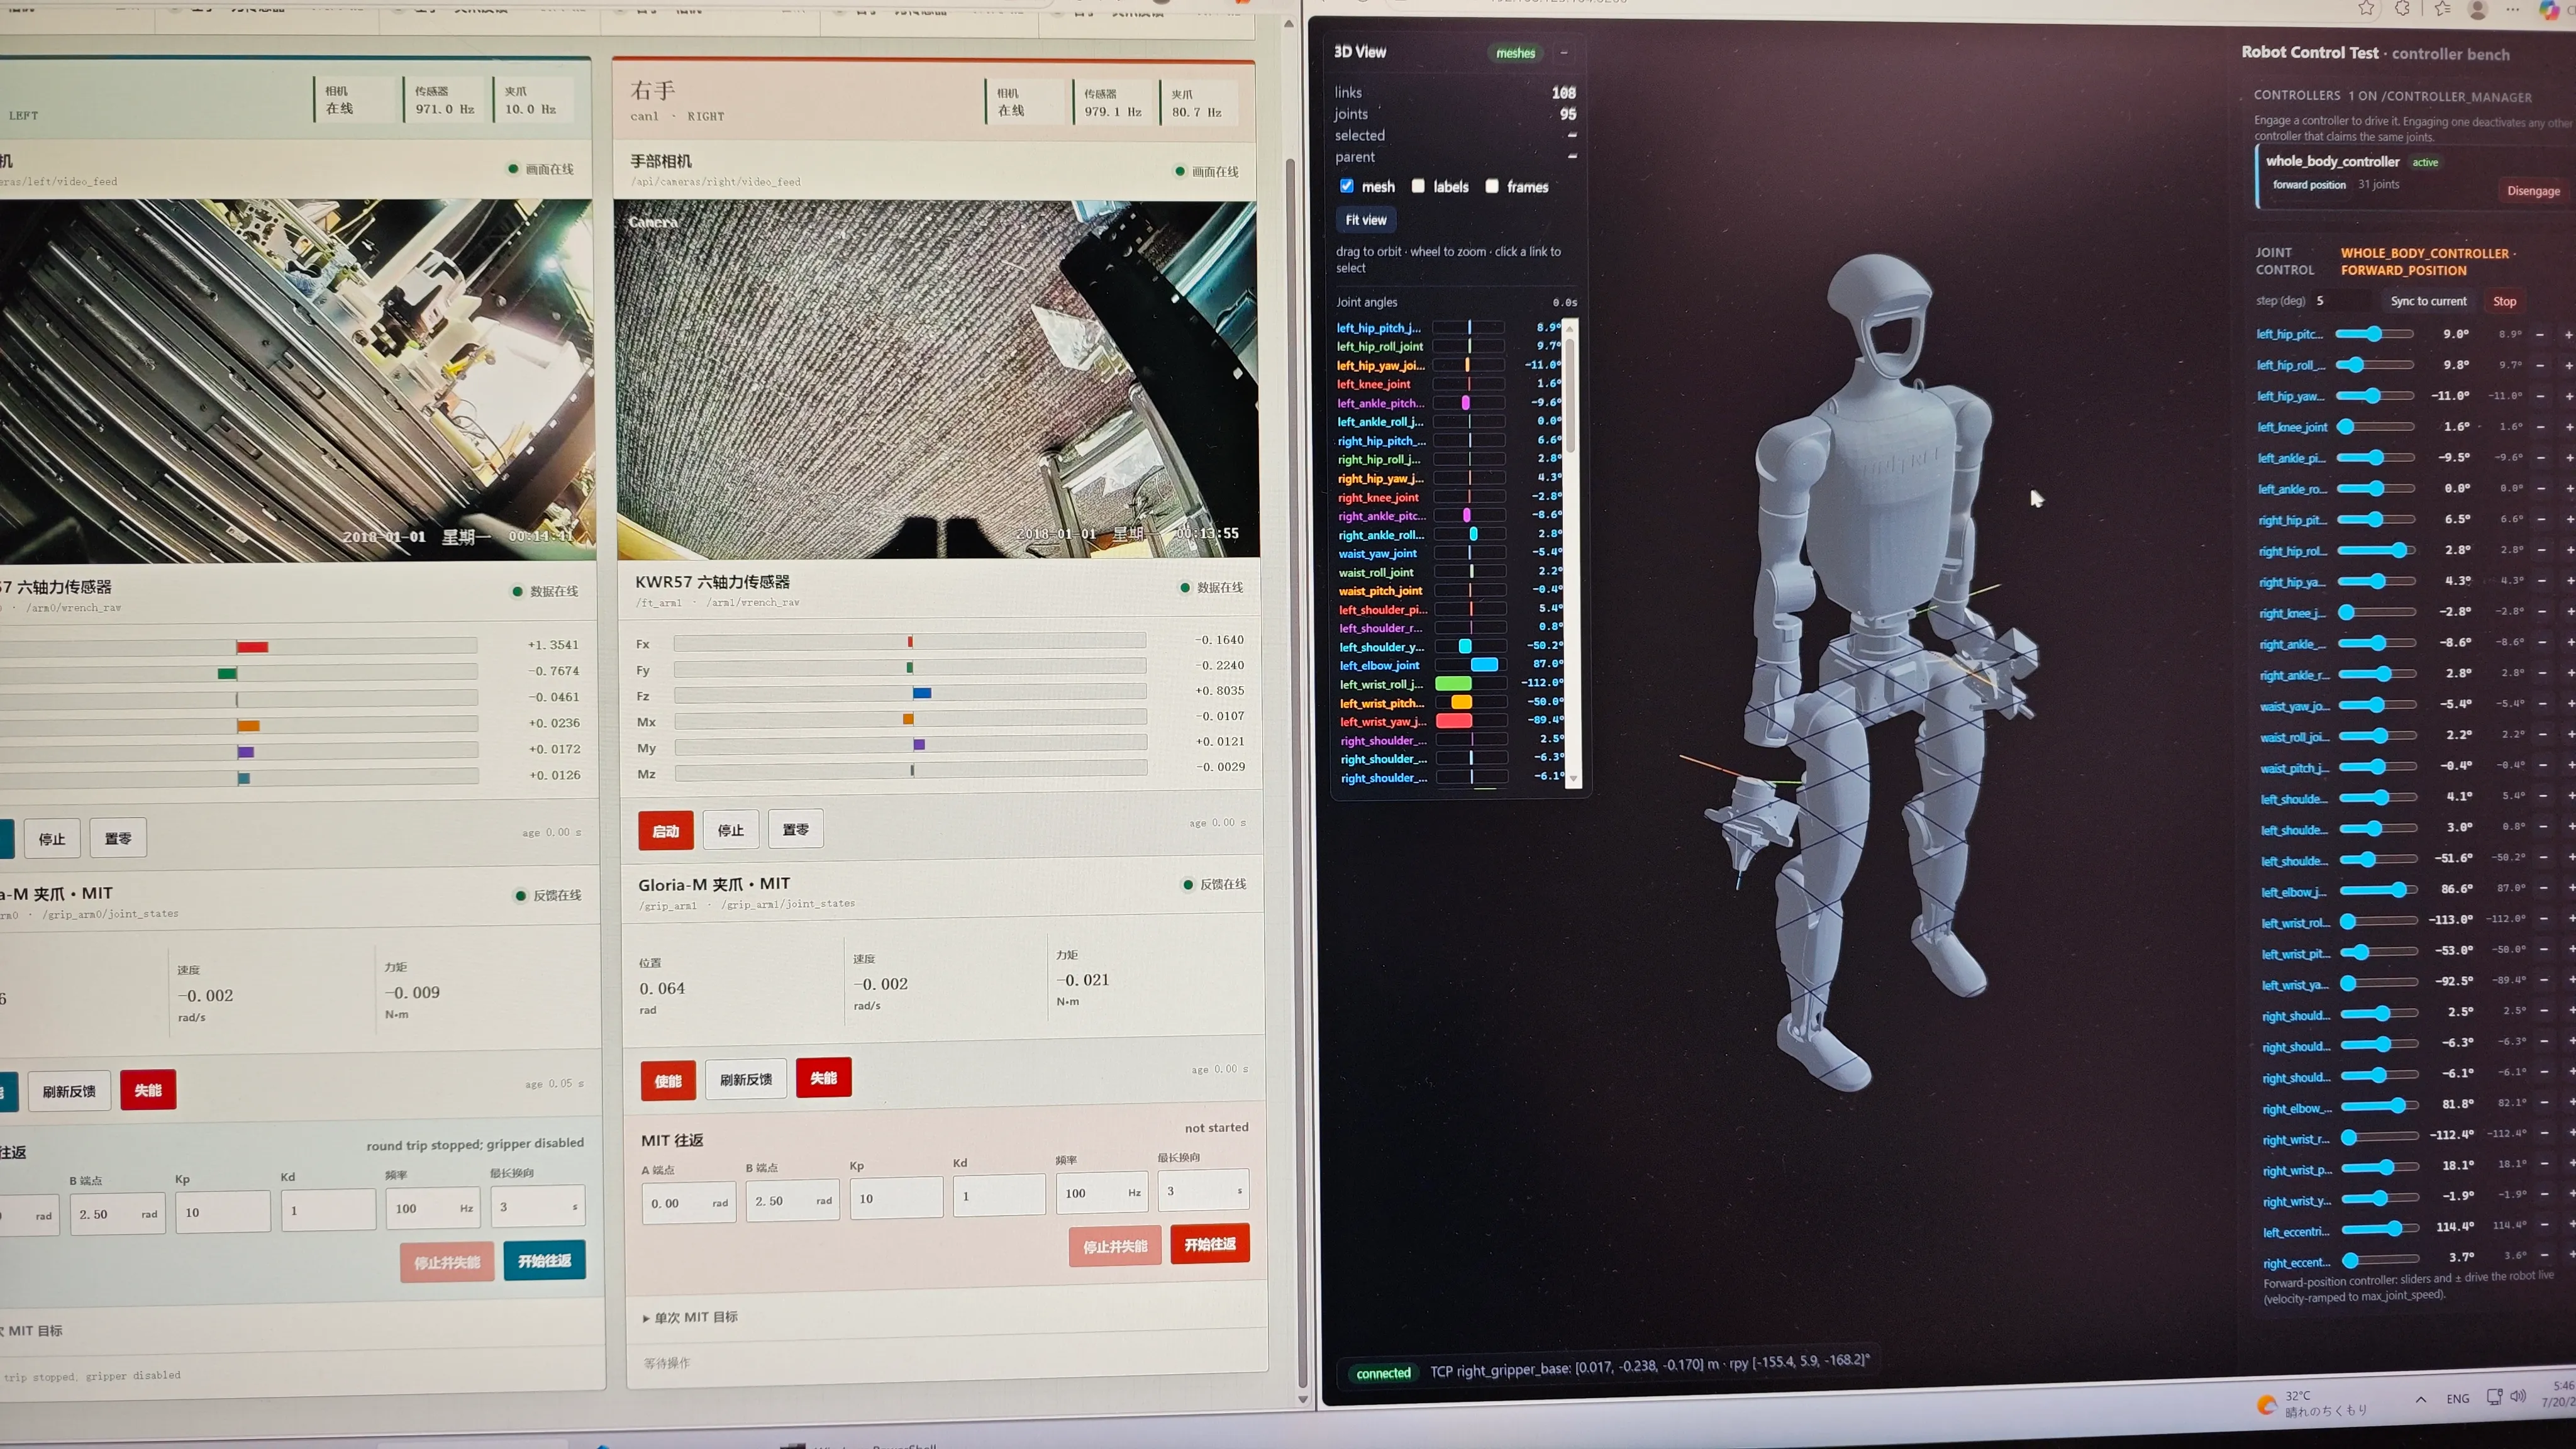
Task: Enable the frames checkbox in 3D View
Action: click(1492, 186)
